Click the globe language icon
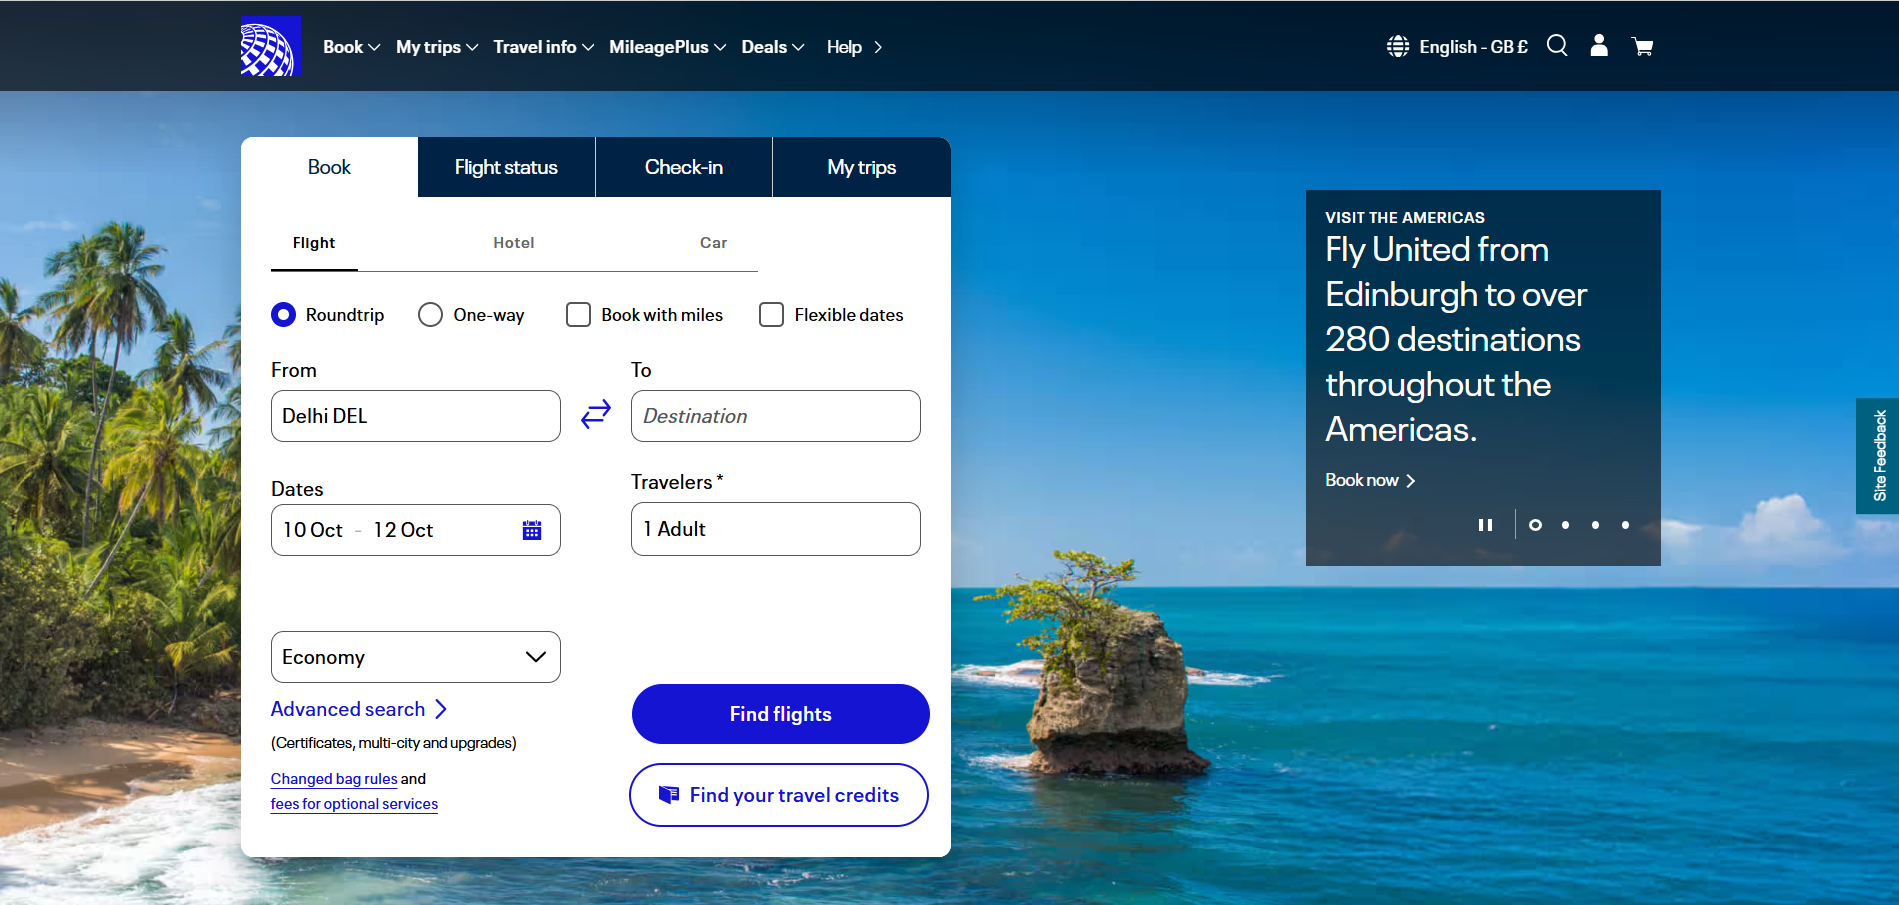 tap(1398, 47)
